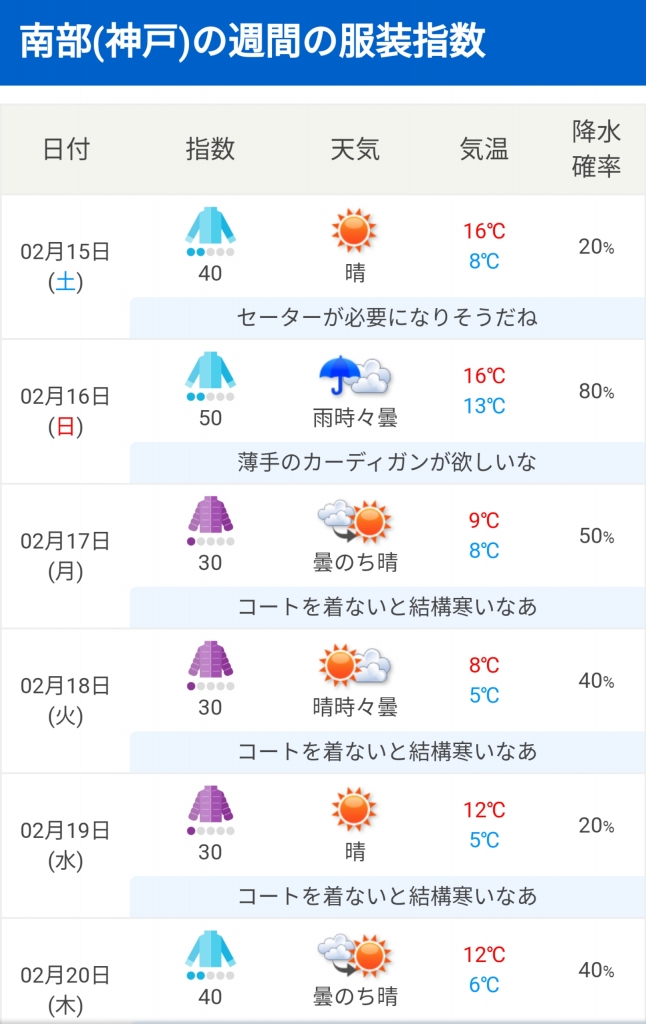Click the blue jacket icon for 02月20日
The image size is (646, 1024).
[x=210, y=950]
